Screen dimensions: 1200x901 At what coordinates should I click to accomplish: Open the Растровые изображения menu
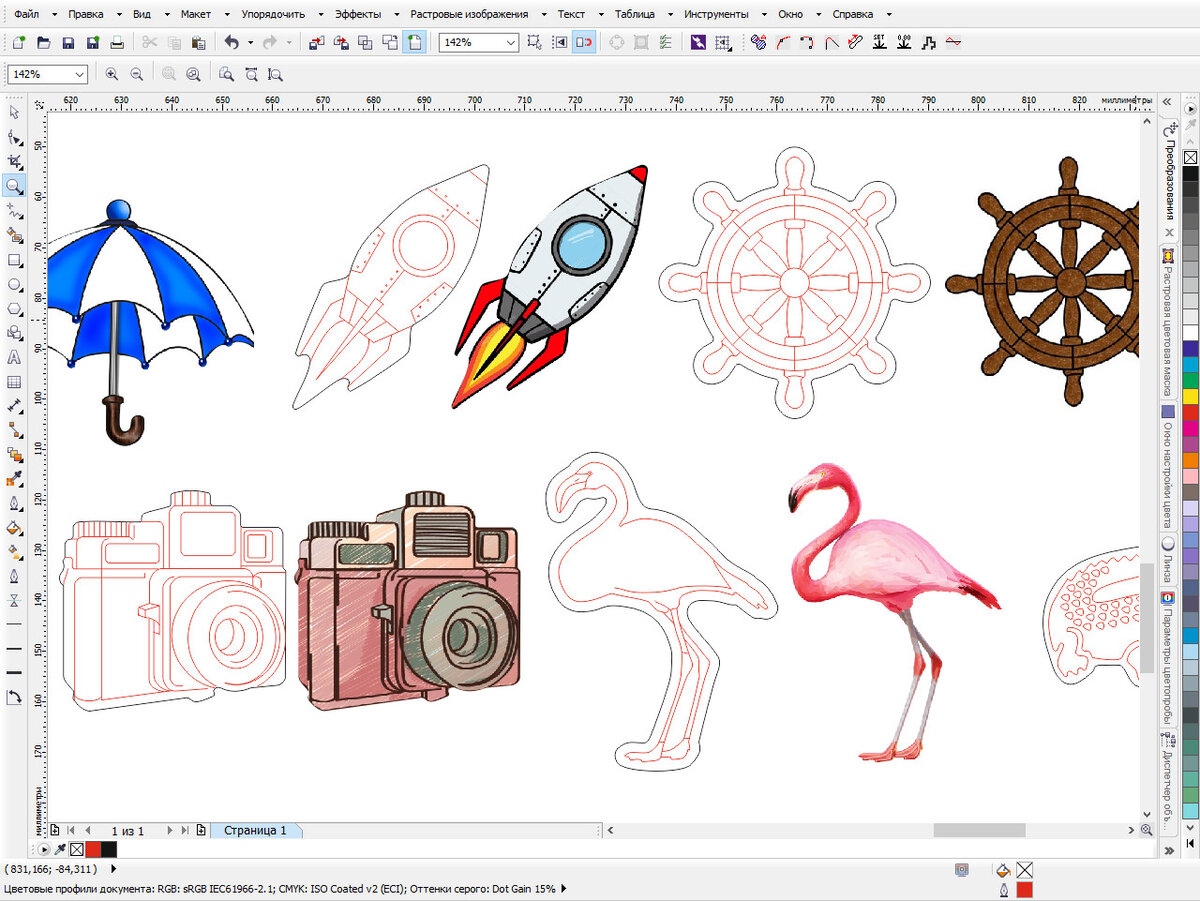(469, 14)
